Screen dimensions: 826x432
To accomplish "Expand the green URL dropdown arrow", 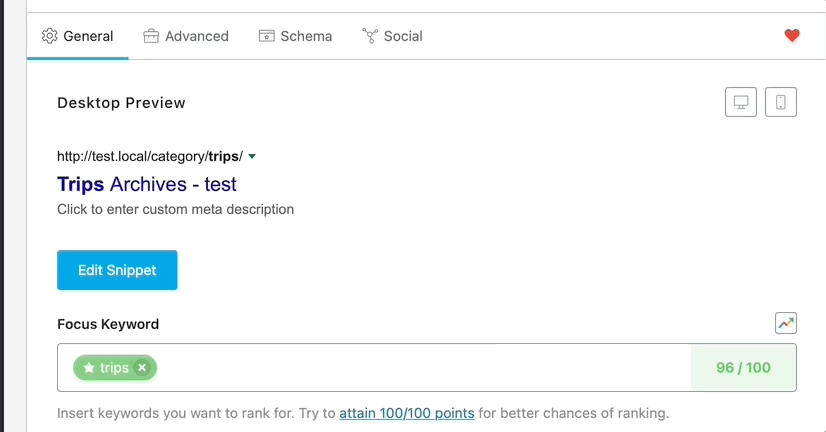I will pyautogui.click(x=252, y=156).
